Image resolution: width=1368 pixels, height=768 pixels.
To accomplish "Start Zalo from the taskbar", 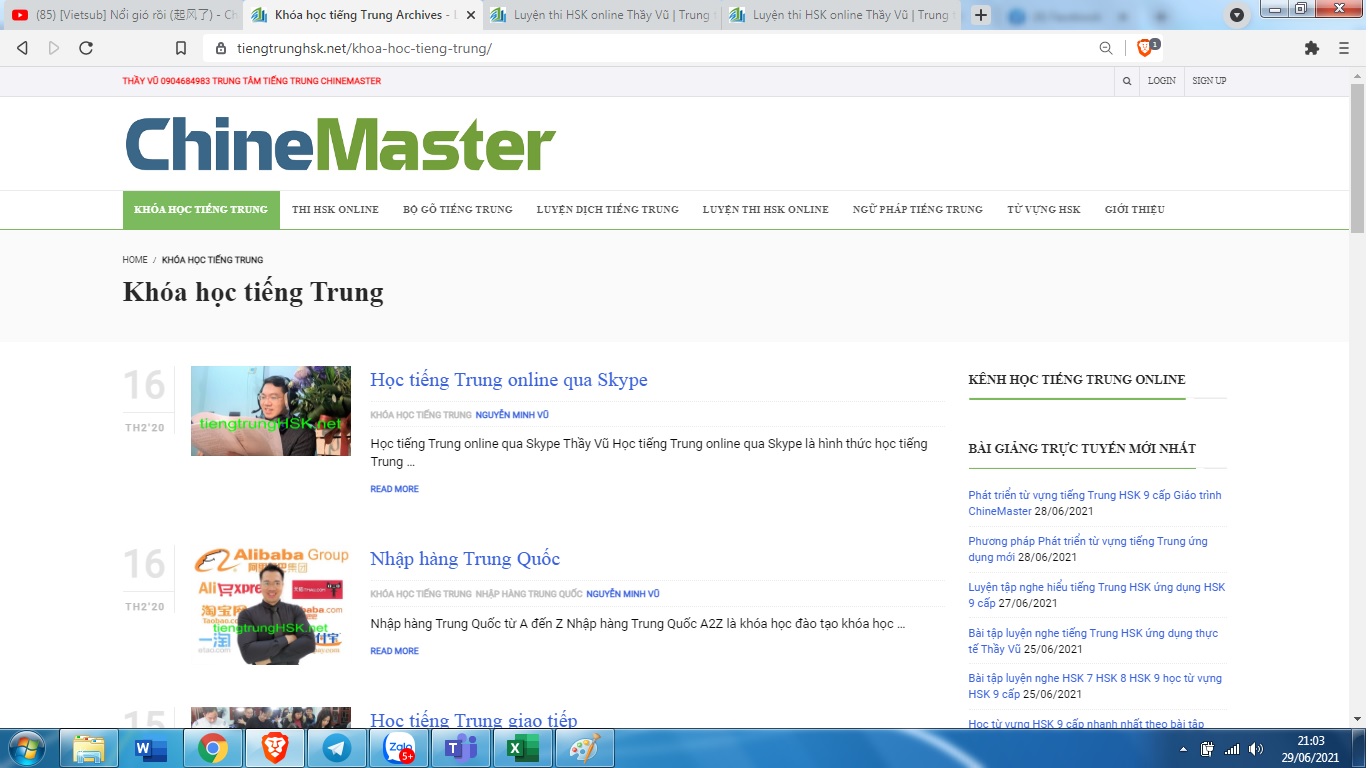I will (x=399, y=747).
